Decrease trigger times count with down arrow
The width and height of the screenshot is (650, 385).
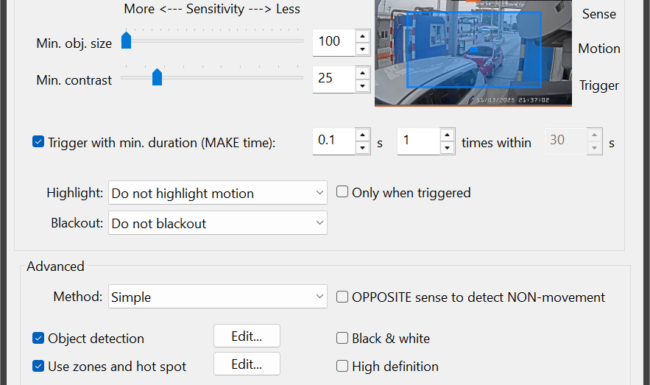tap(447, 148)
